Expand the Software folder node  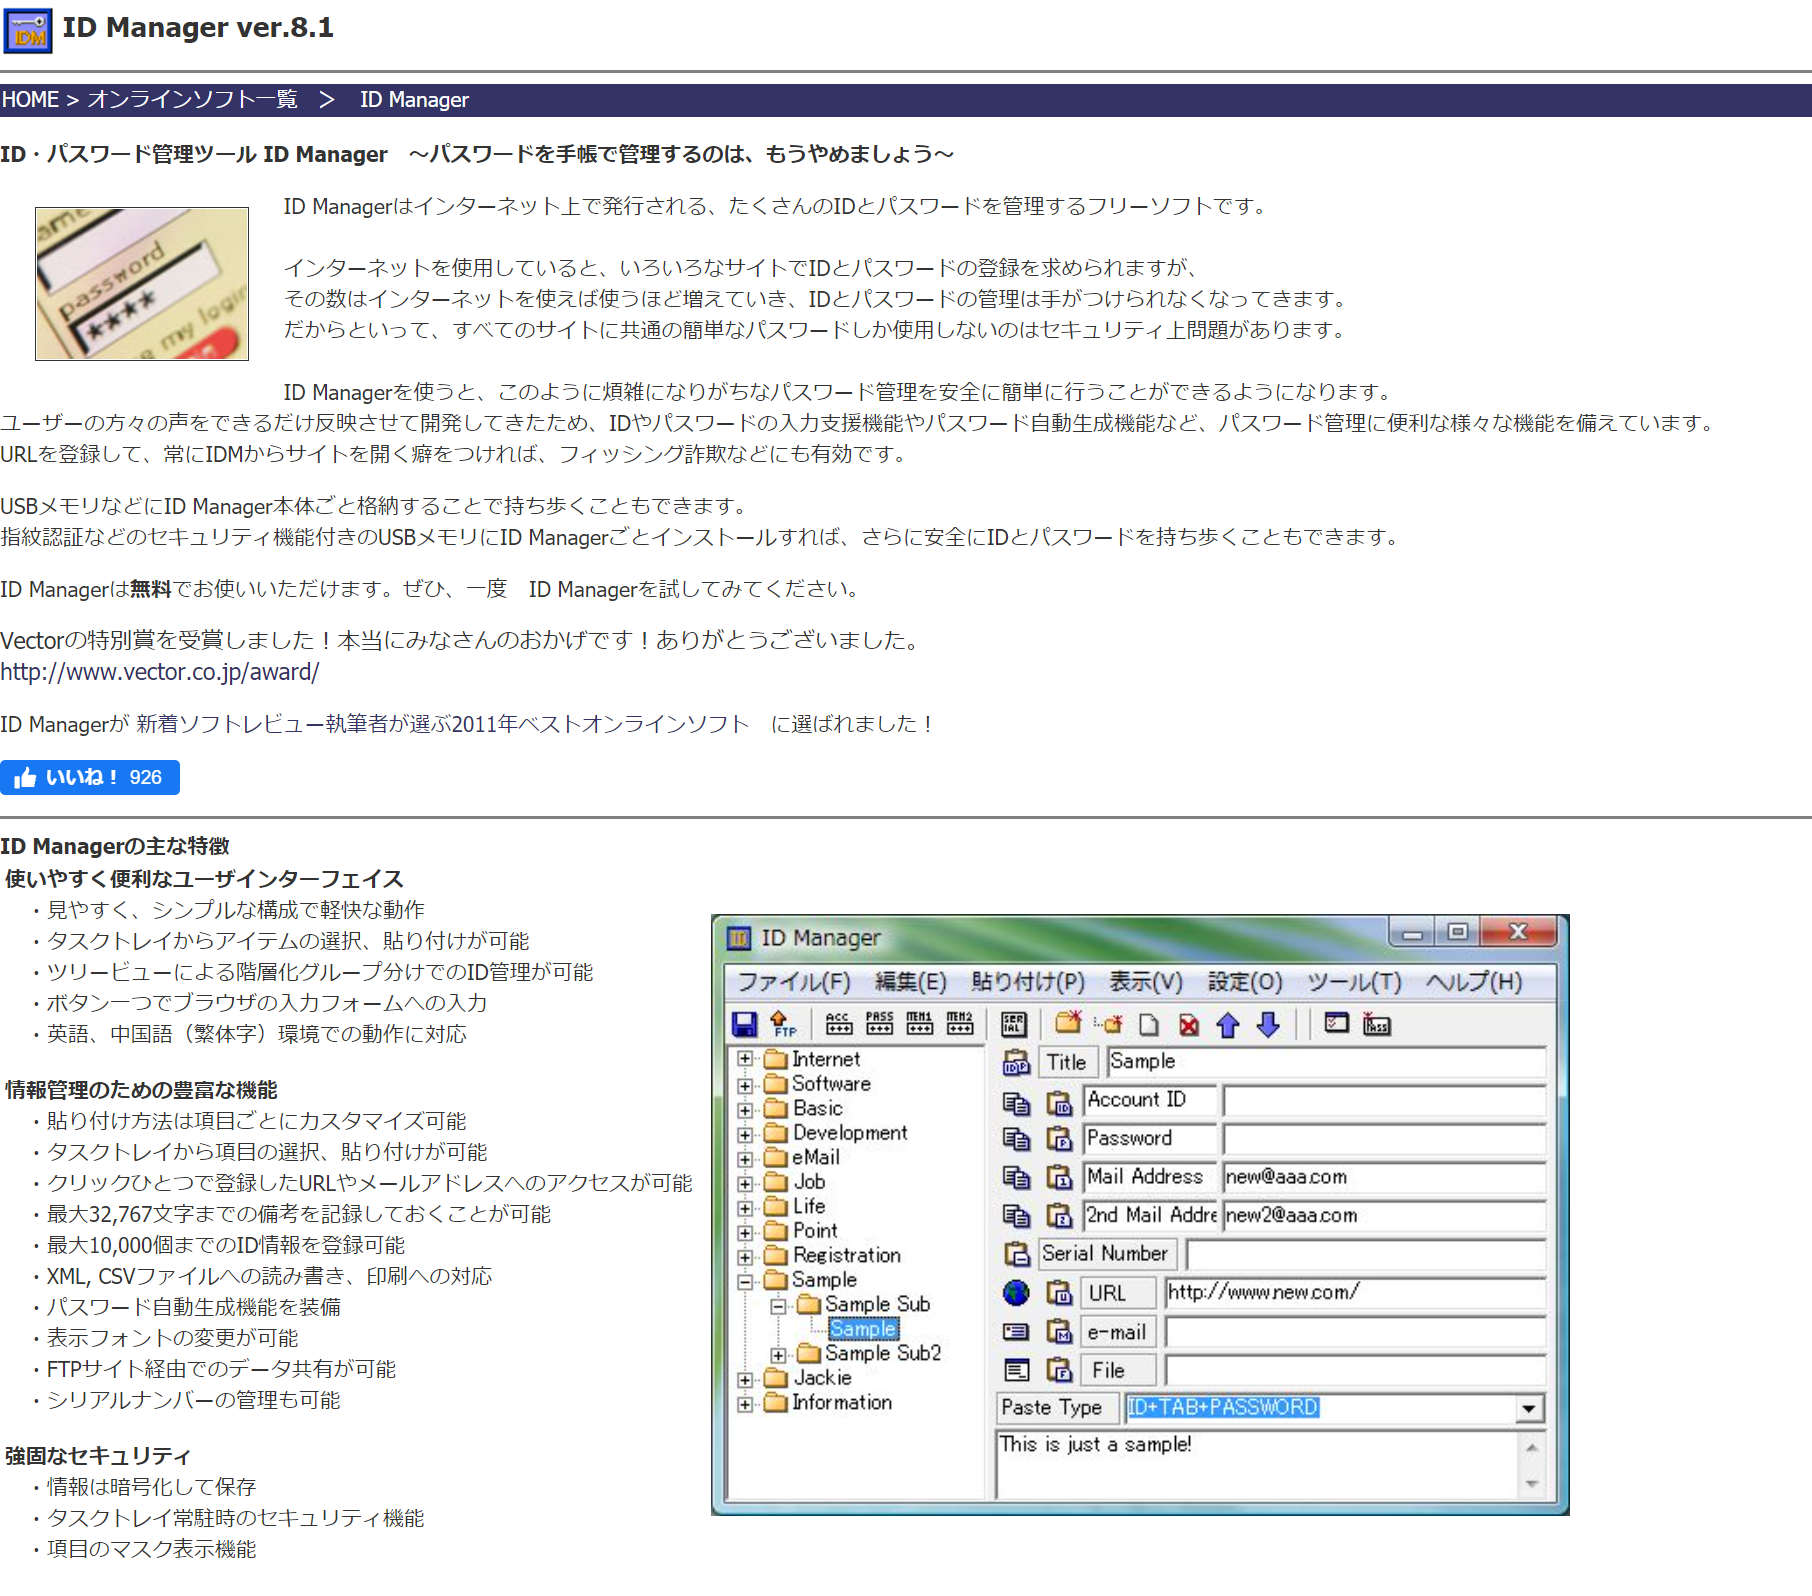745,1085
